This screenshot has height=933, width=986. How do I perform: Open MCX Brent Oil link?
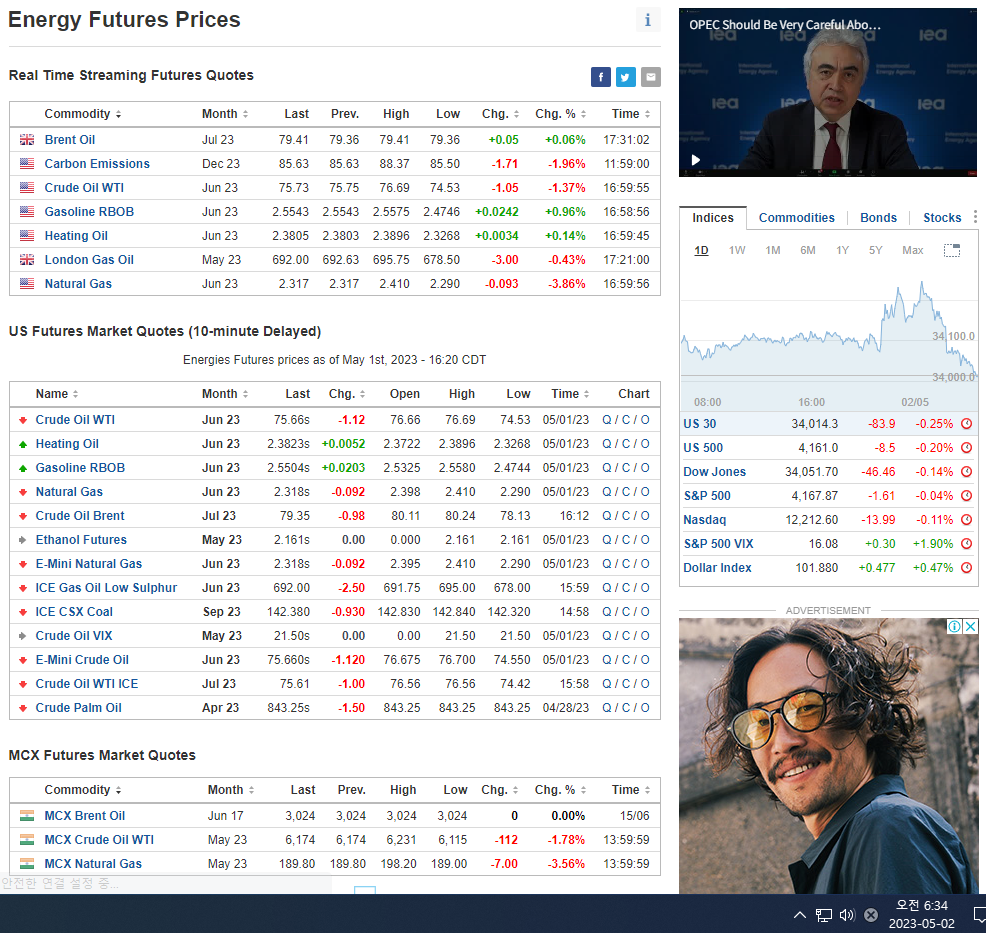click(x=84, y=815)
